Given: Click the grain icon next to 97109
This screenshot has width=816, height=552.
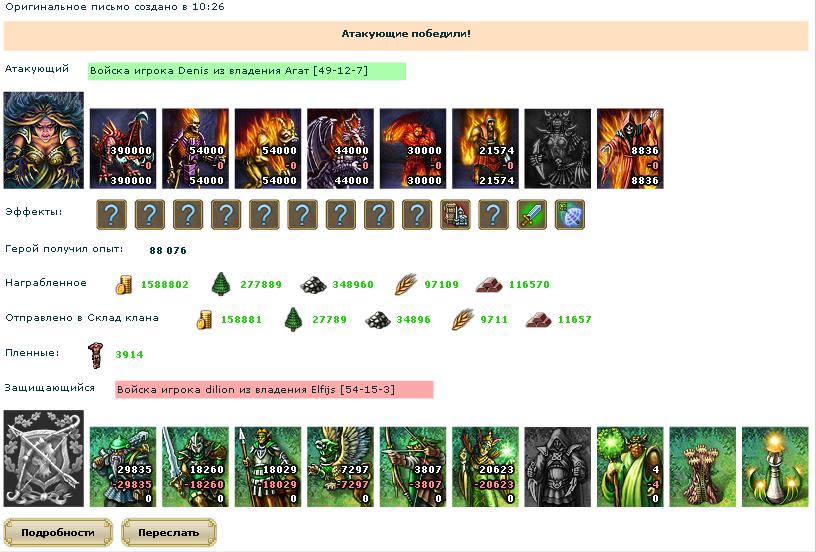Looking at the screenshot, I should point(405,285).
